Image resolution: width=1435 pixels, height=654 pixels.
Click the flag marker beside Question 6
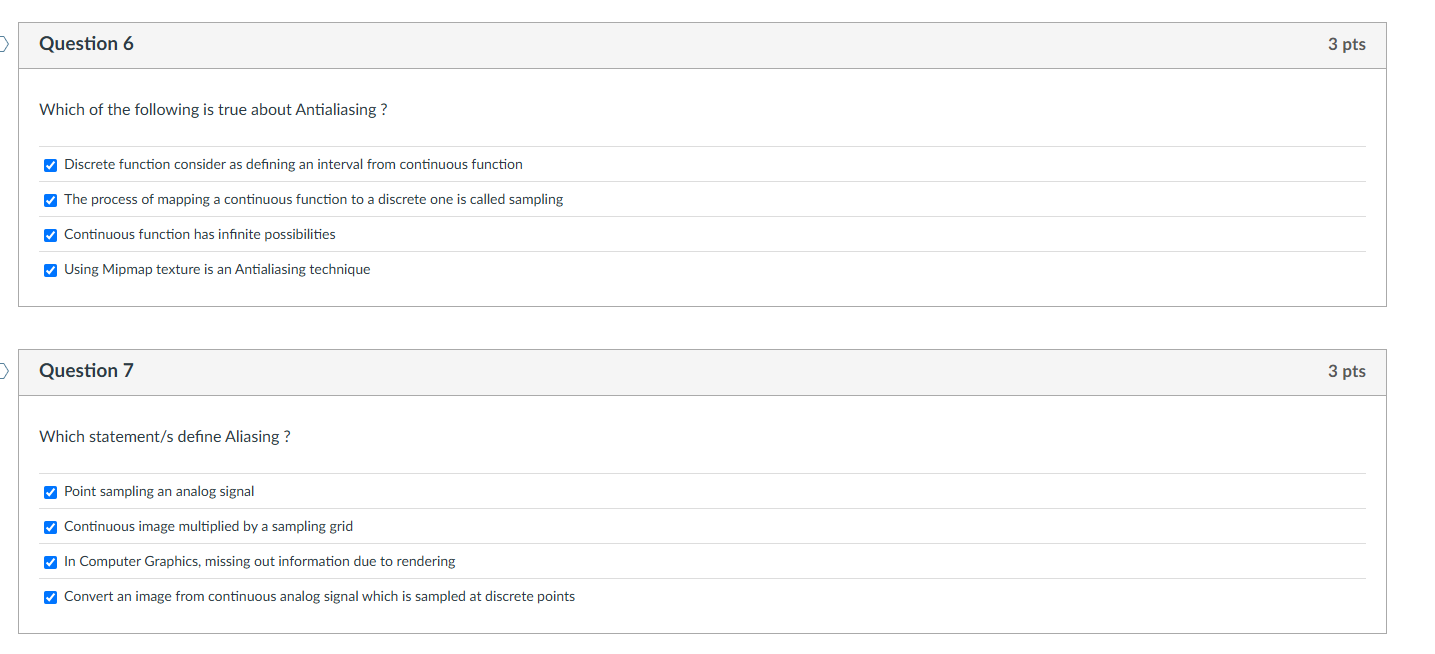point(3,44)
